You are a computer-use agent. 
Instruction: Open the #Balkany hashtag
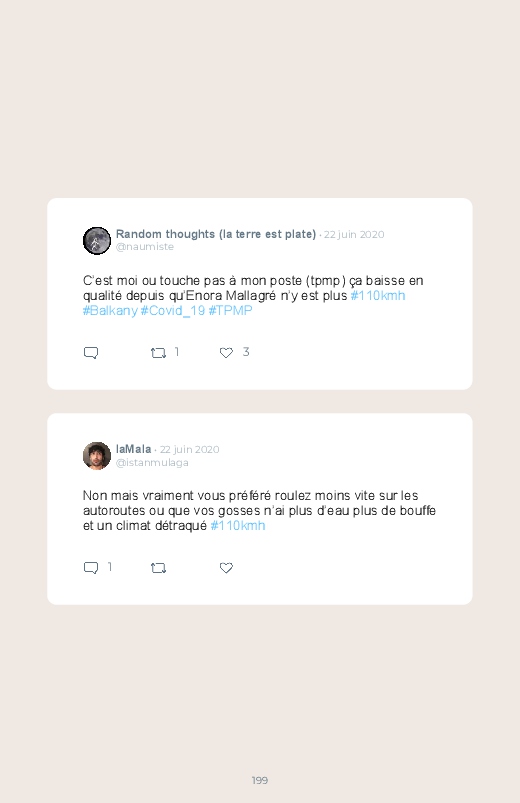click(x=110, y=311)
